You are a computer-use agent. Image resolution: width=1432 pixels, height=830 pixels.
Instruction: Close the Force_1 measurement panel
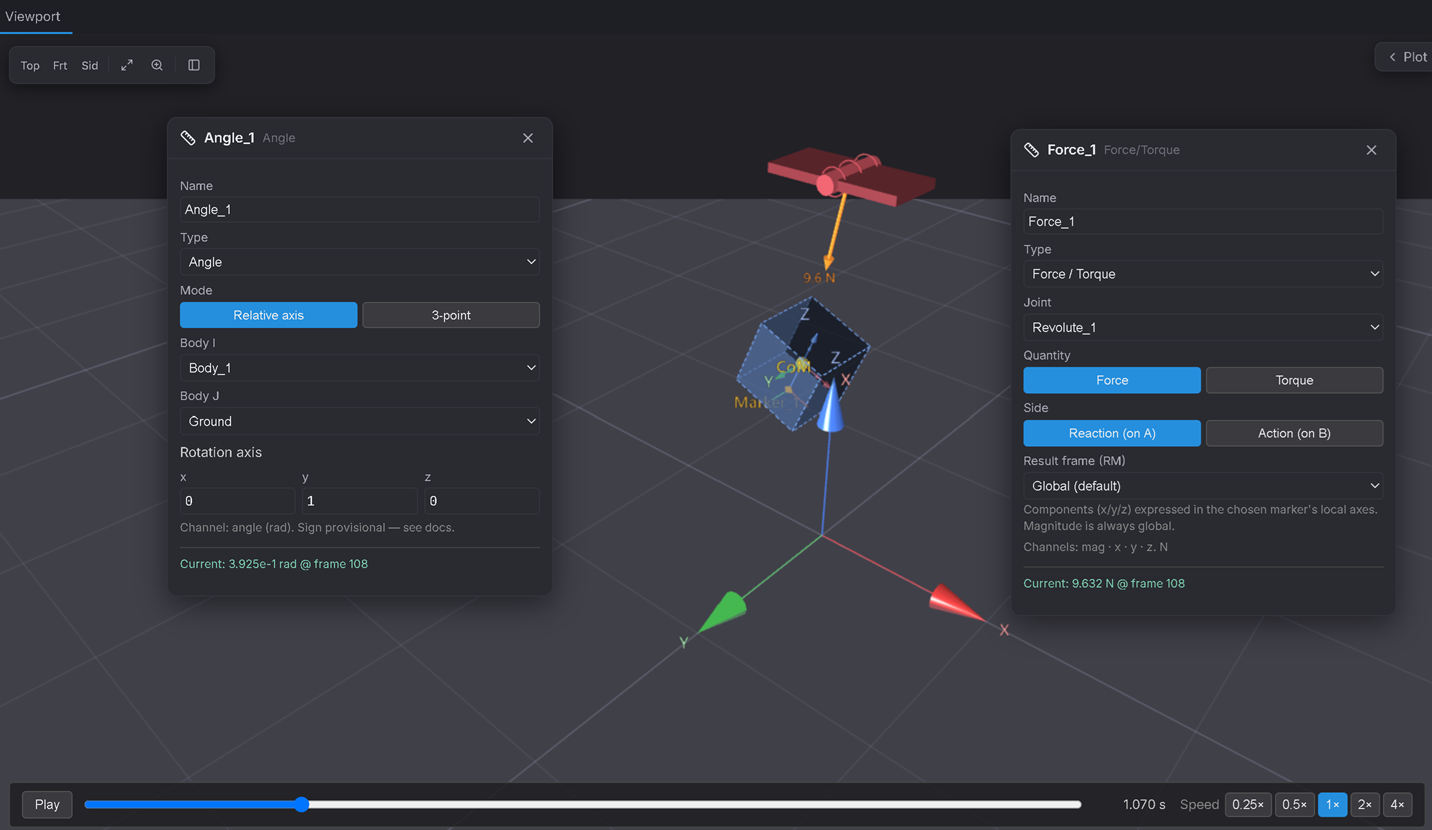pyautogui.click(x=1371, y=150)
